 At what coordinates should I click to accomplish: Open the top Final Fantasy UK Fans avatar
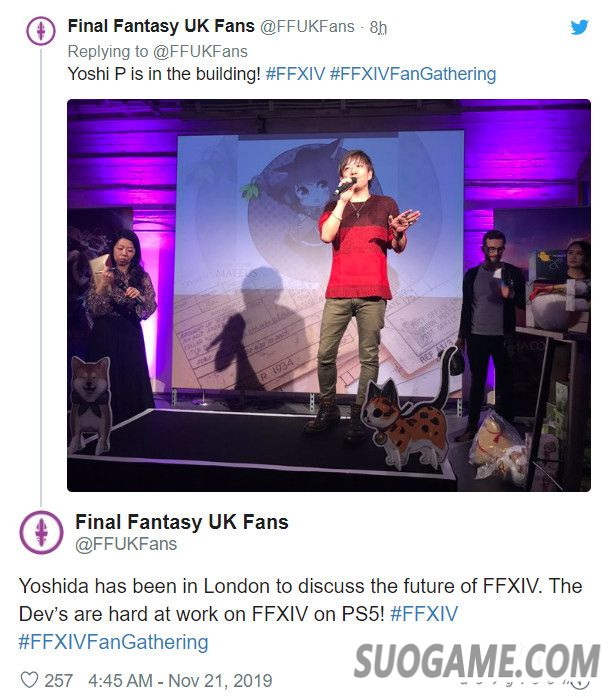click(x=40, y=31)
